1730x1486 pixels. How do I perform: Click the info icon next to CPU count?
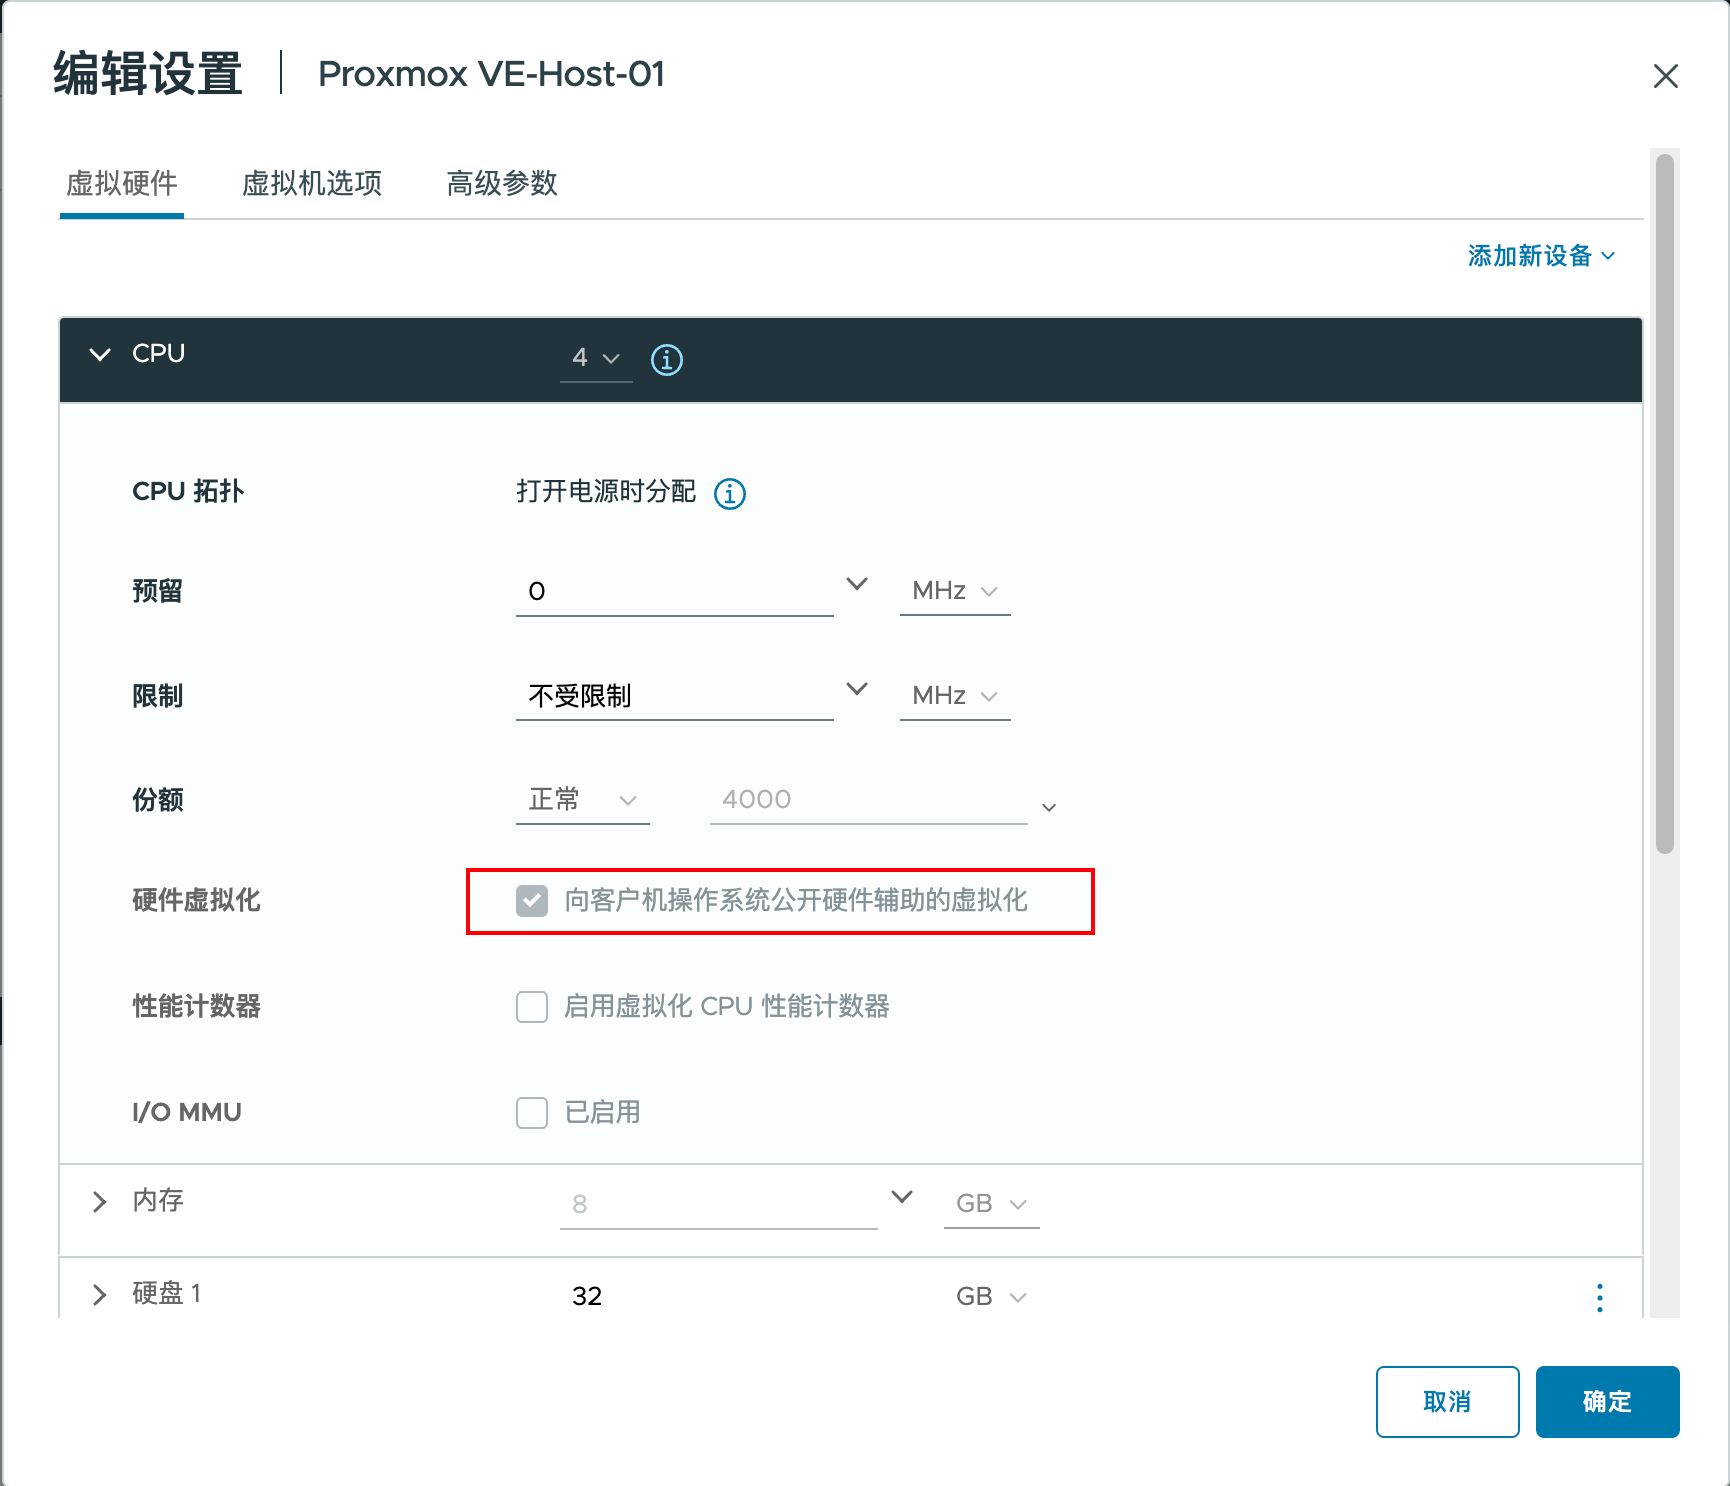pyautogui.click(x=667, y=359)
